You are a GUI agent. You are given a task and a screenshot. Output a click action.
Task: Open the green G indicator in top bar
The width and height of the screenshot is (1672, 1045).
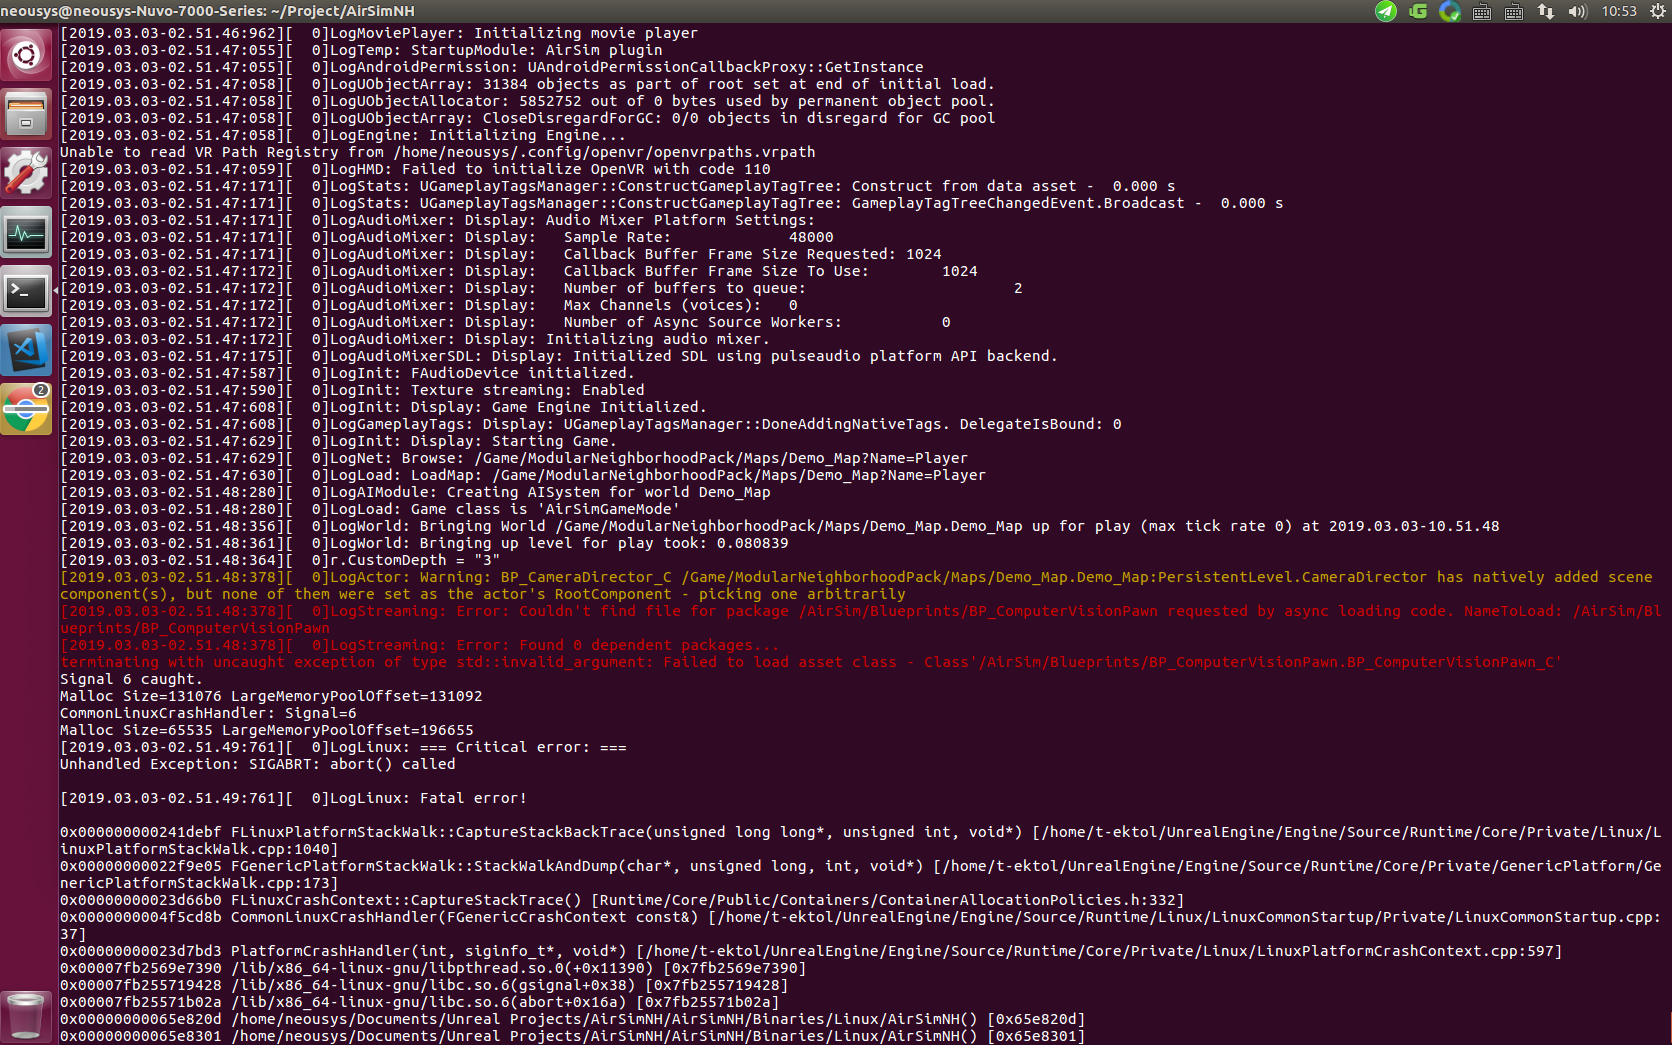[1418, 11]
